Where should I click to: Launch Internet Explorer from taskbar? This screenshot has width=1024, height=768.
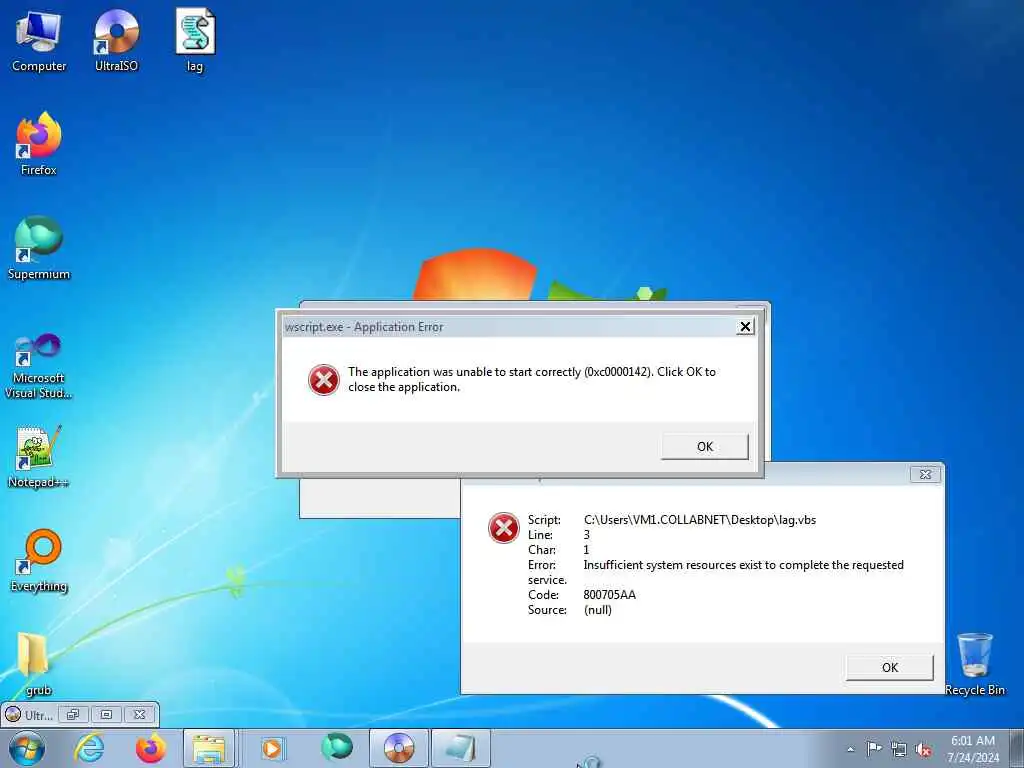tap(89, 748)
